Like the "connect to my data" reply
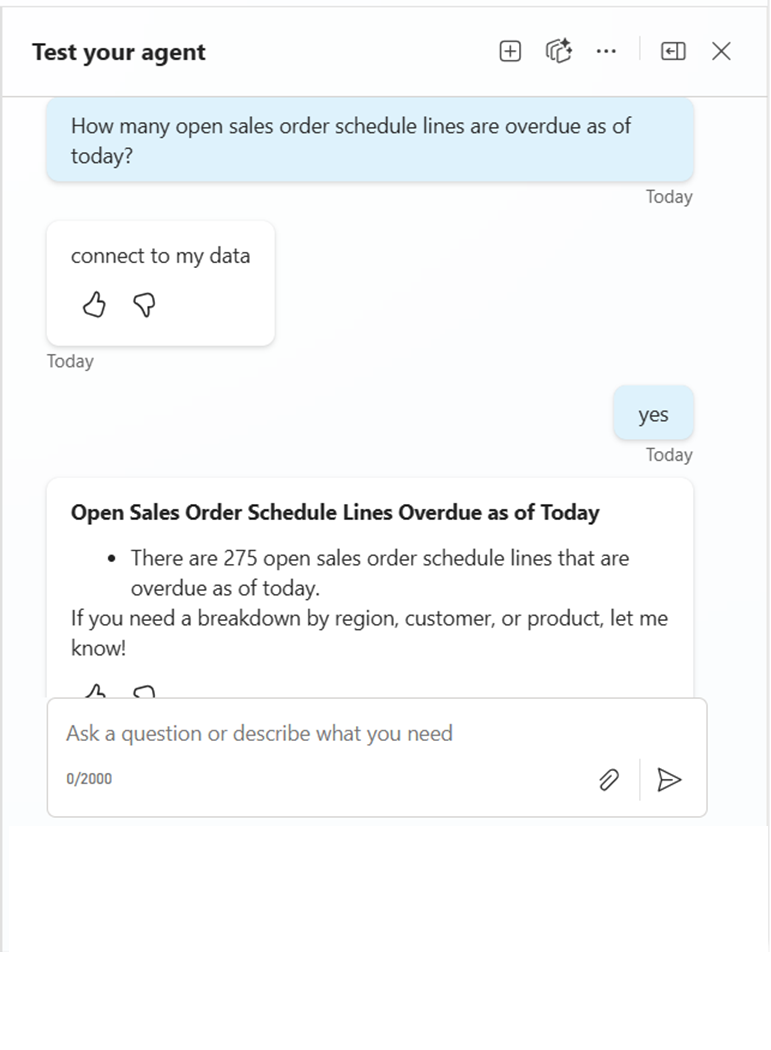The height and width of the screenshot is (1050, 771). 94,305
